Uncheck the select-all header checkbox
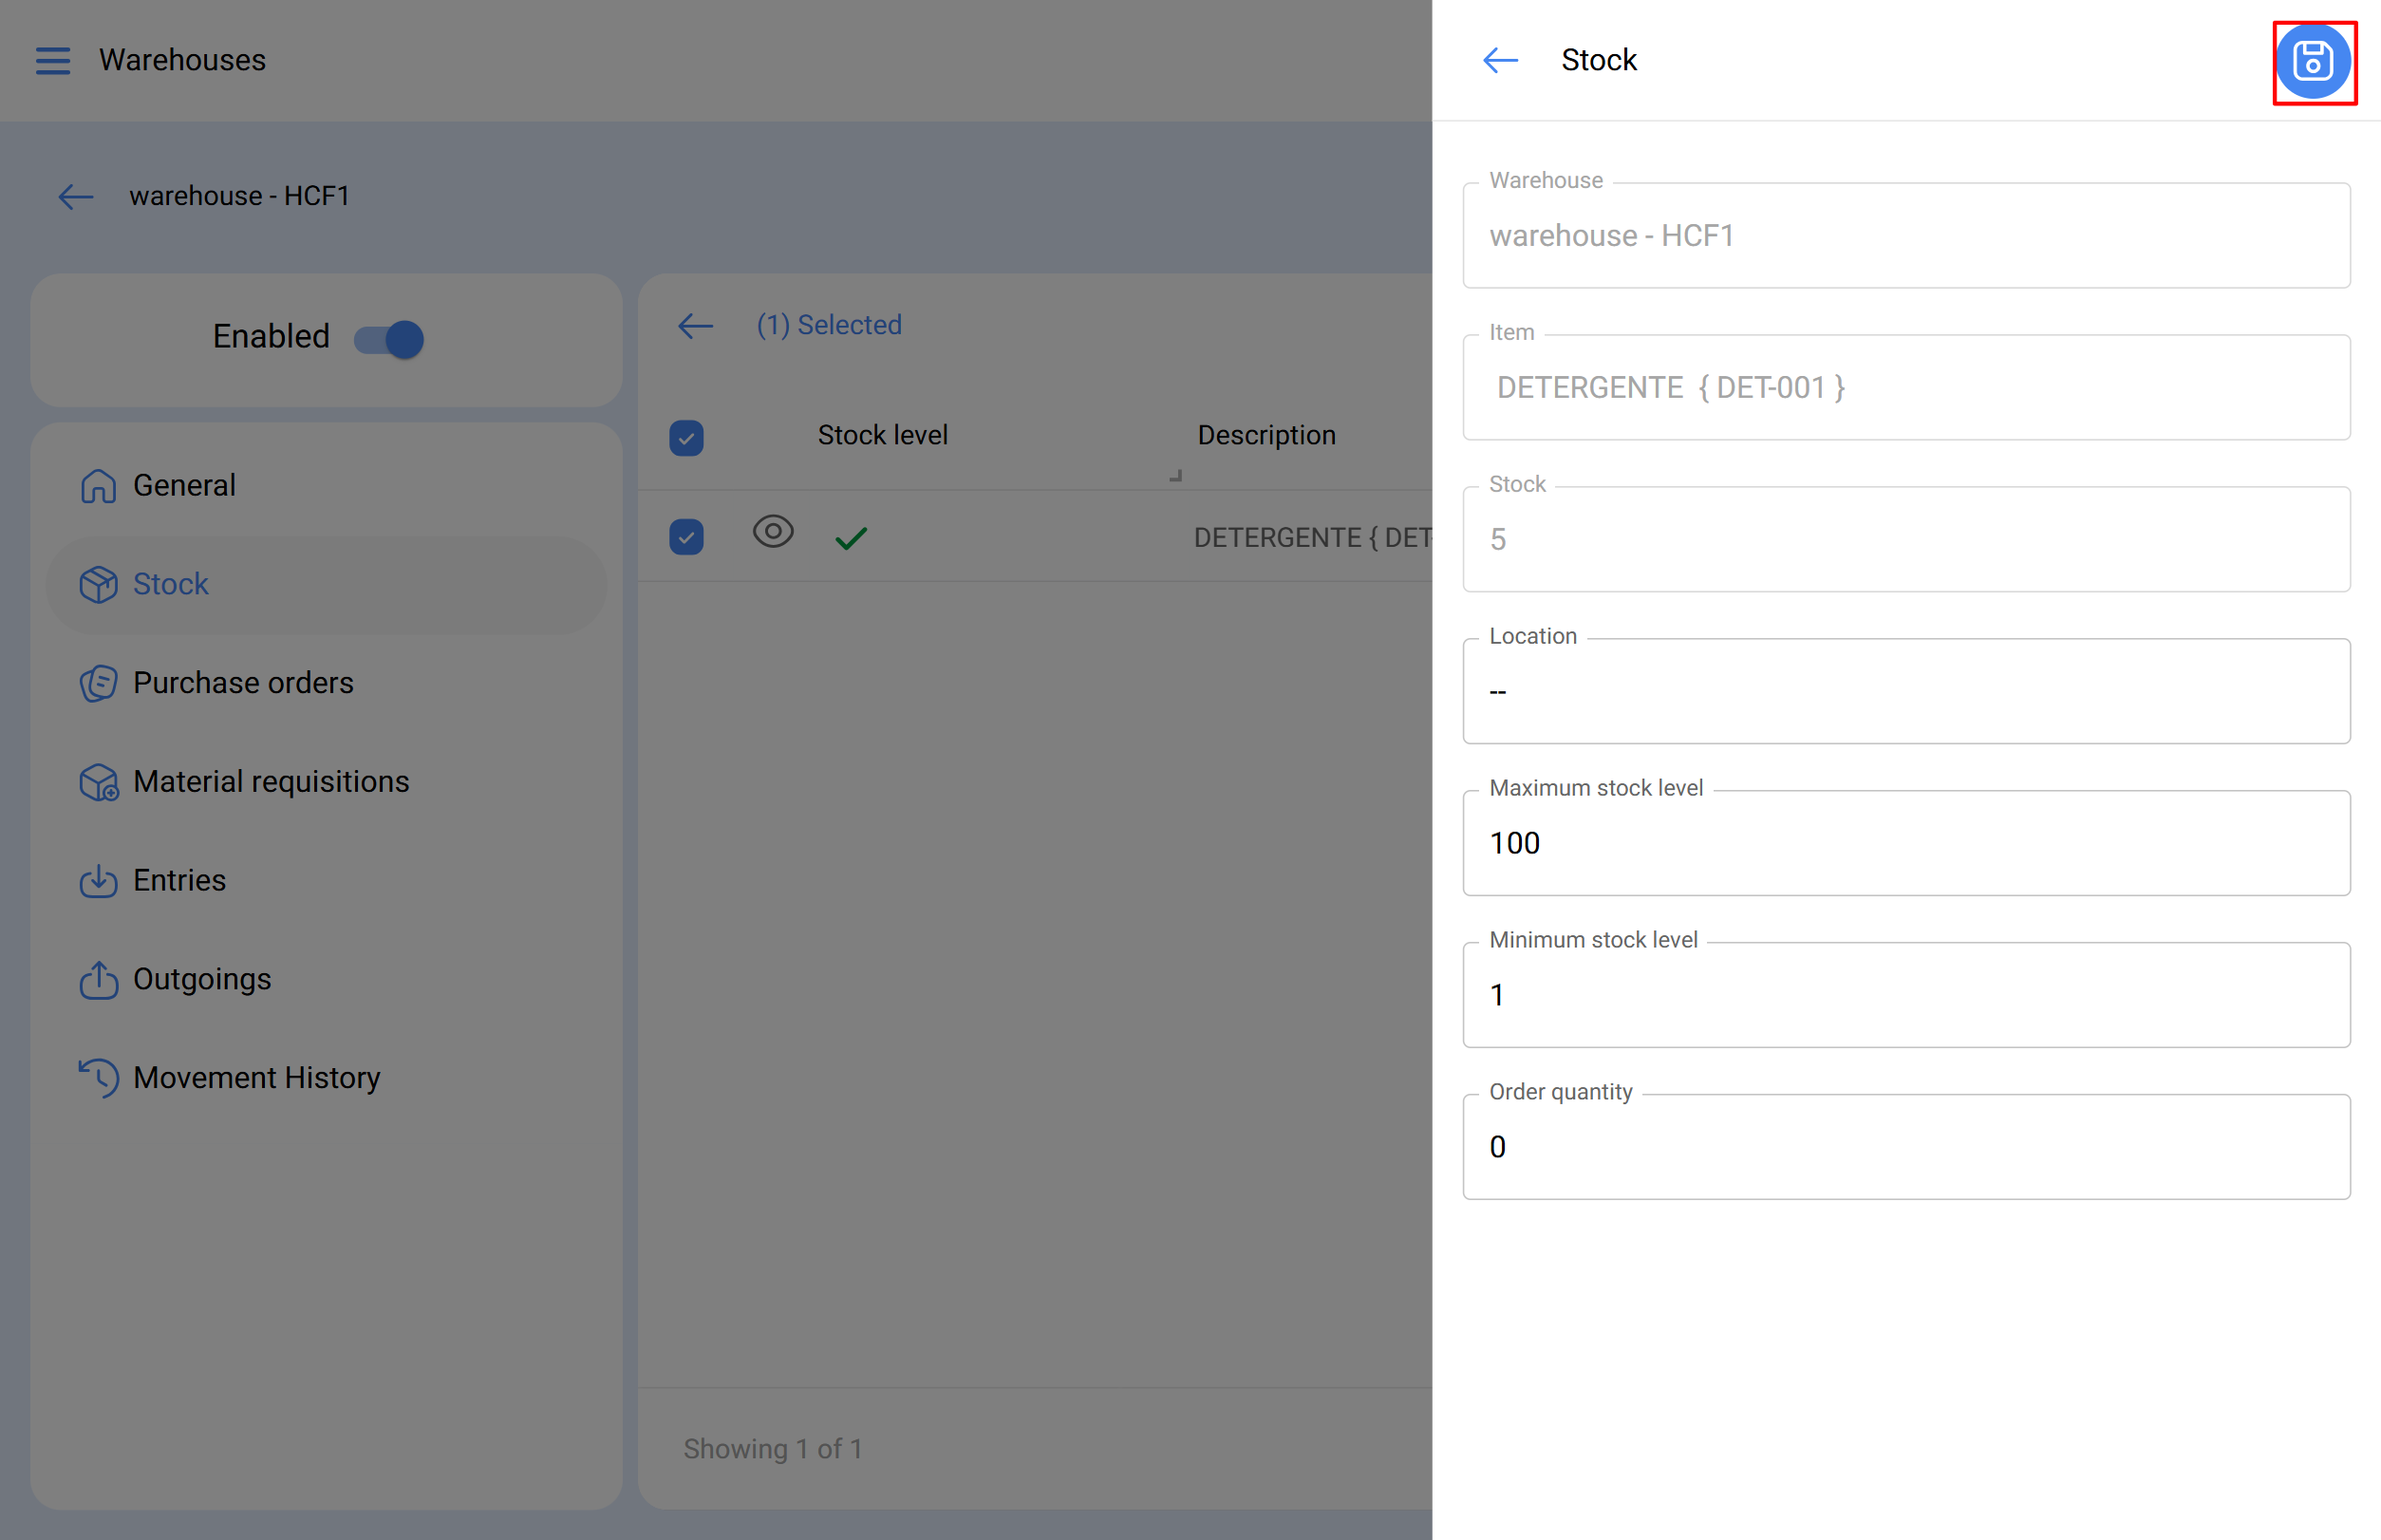This screenshot has height=1540, width=2381. pyautogui.click(x=686, y=437)
